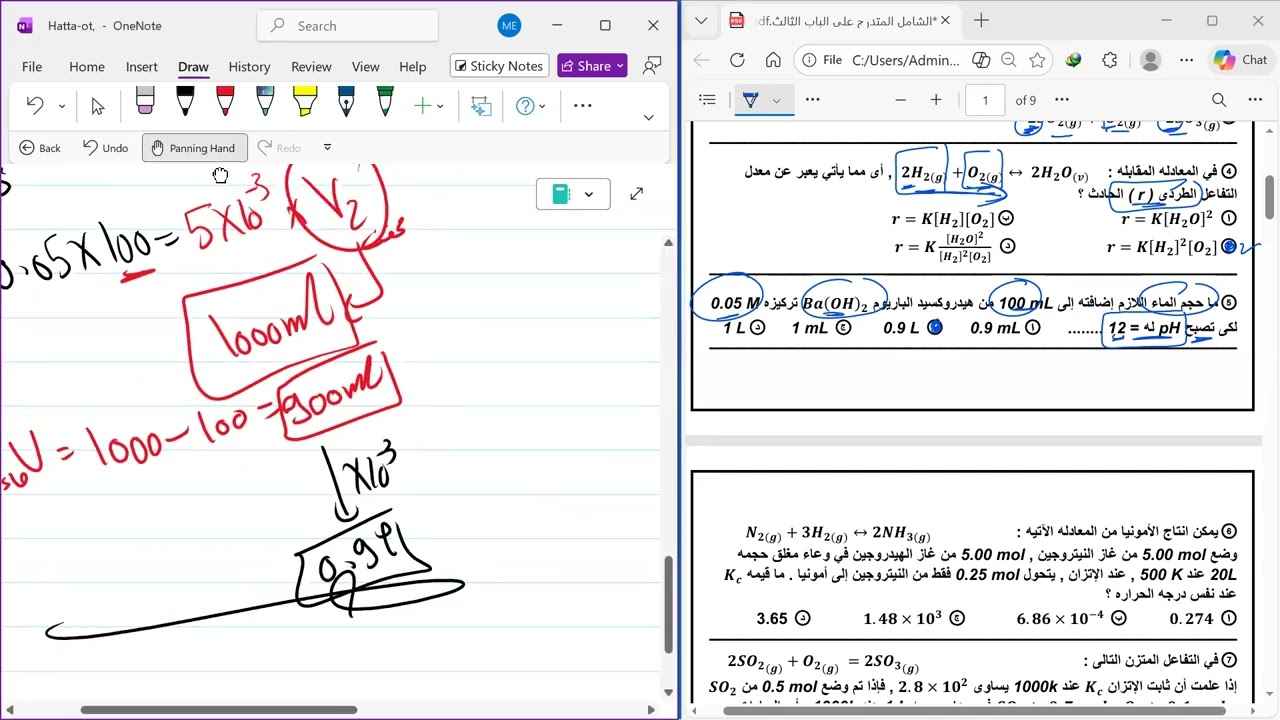Open Edge extensions puzzle icon
The width and height of the screenshot is (1280, 720).
point(1109,60)
